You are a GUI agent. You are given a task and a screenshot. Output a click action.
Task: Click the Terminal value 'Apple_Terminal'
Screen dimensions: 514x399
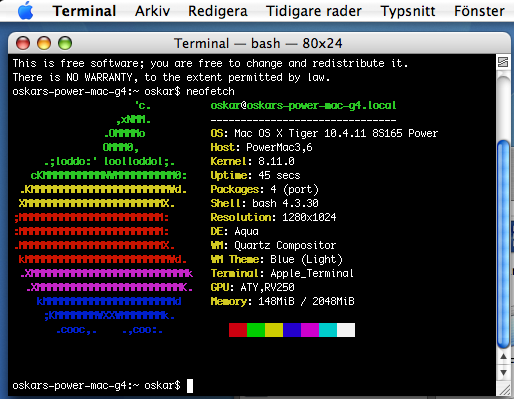(x=312, y=274)
